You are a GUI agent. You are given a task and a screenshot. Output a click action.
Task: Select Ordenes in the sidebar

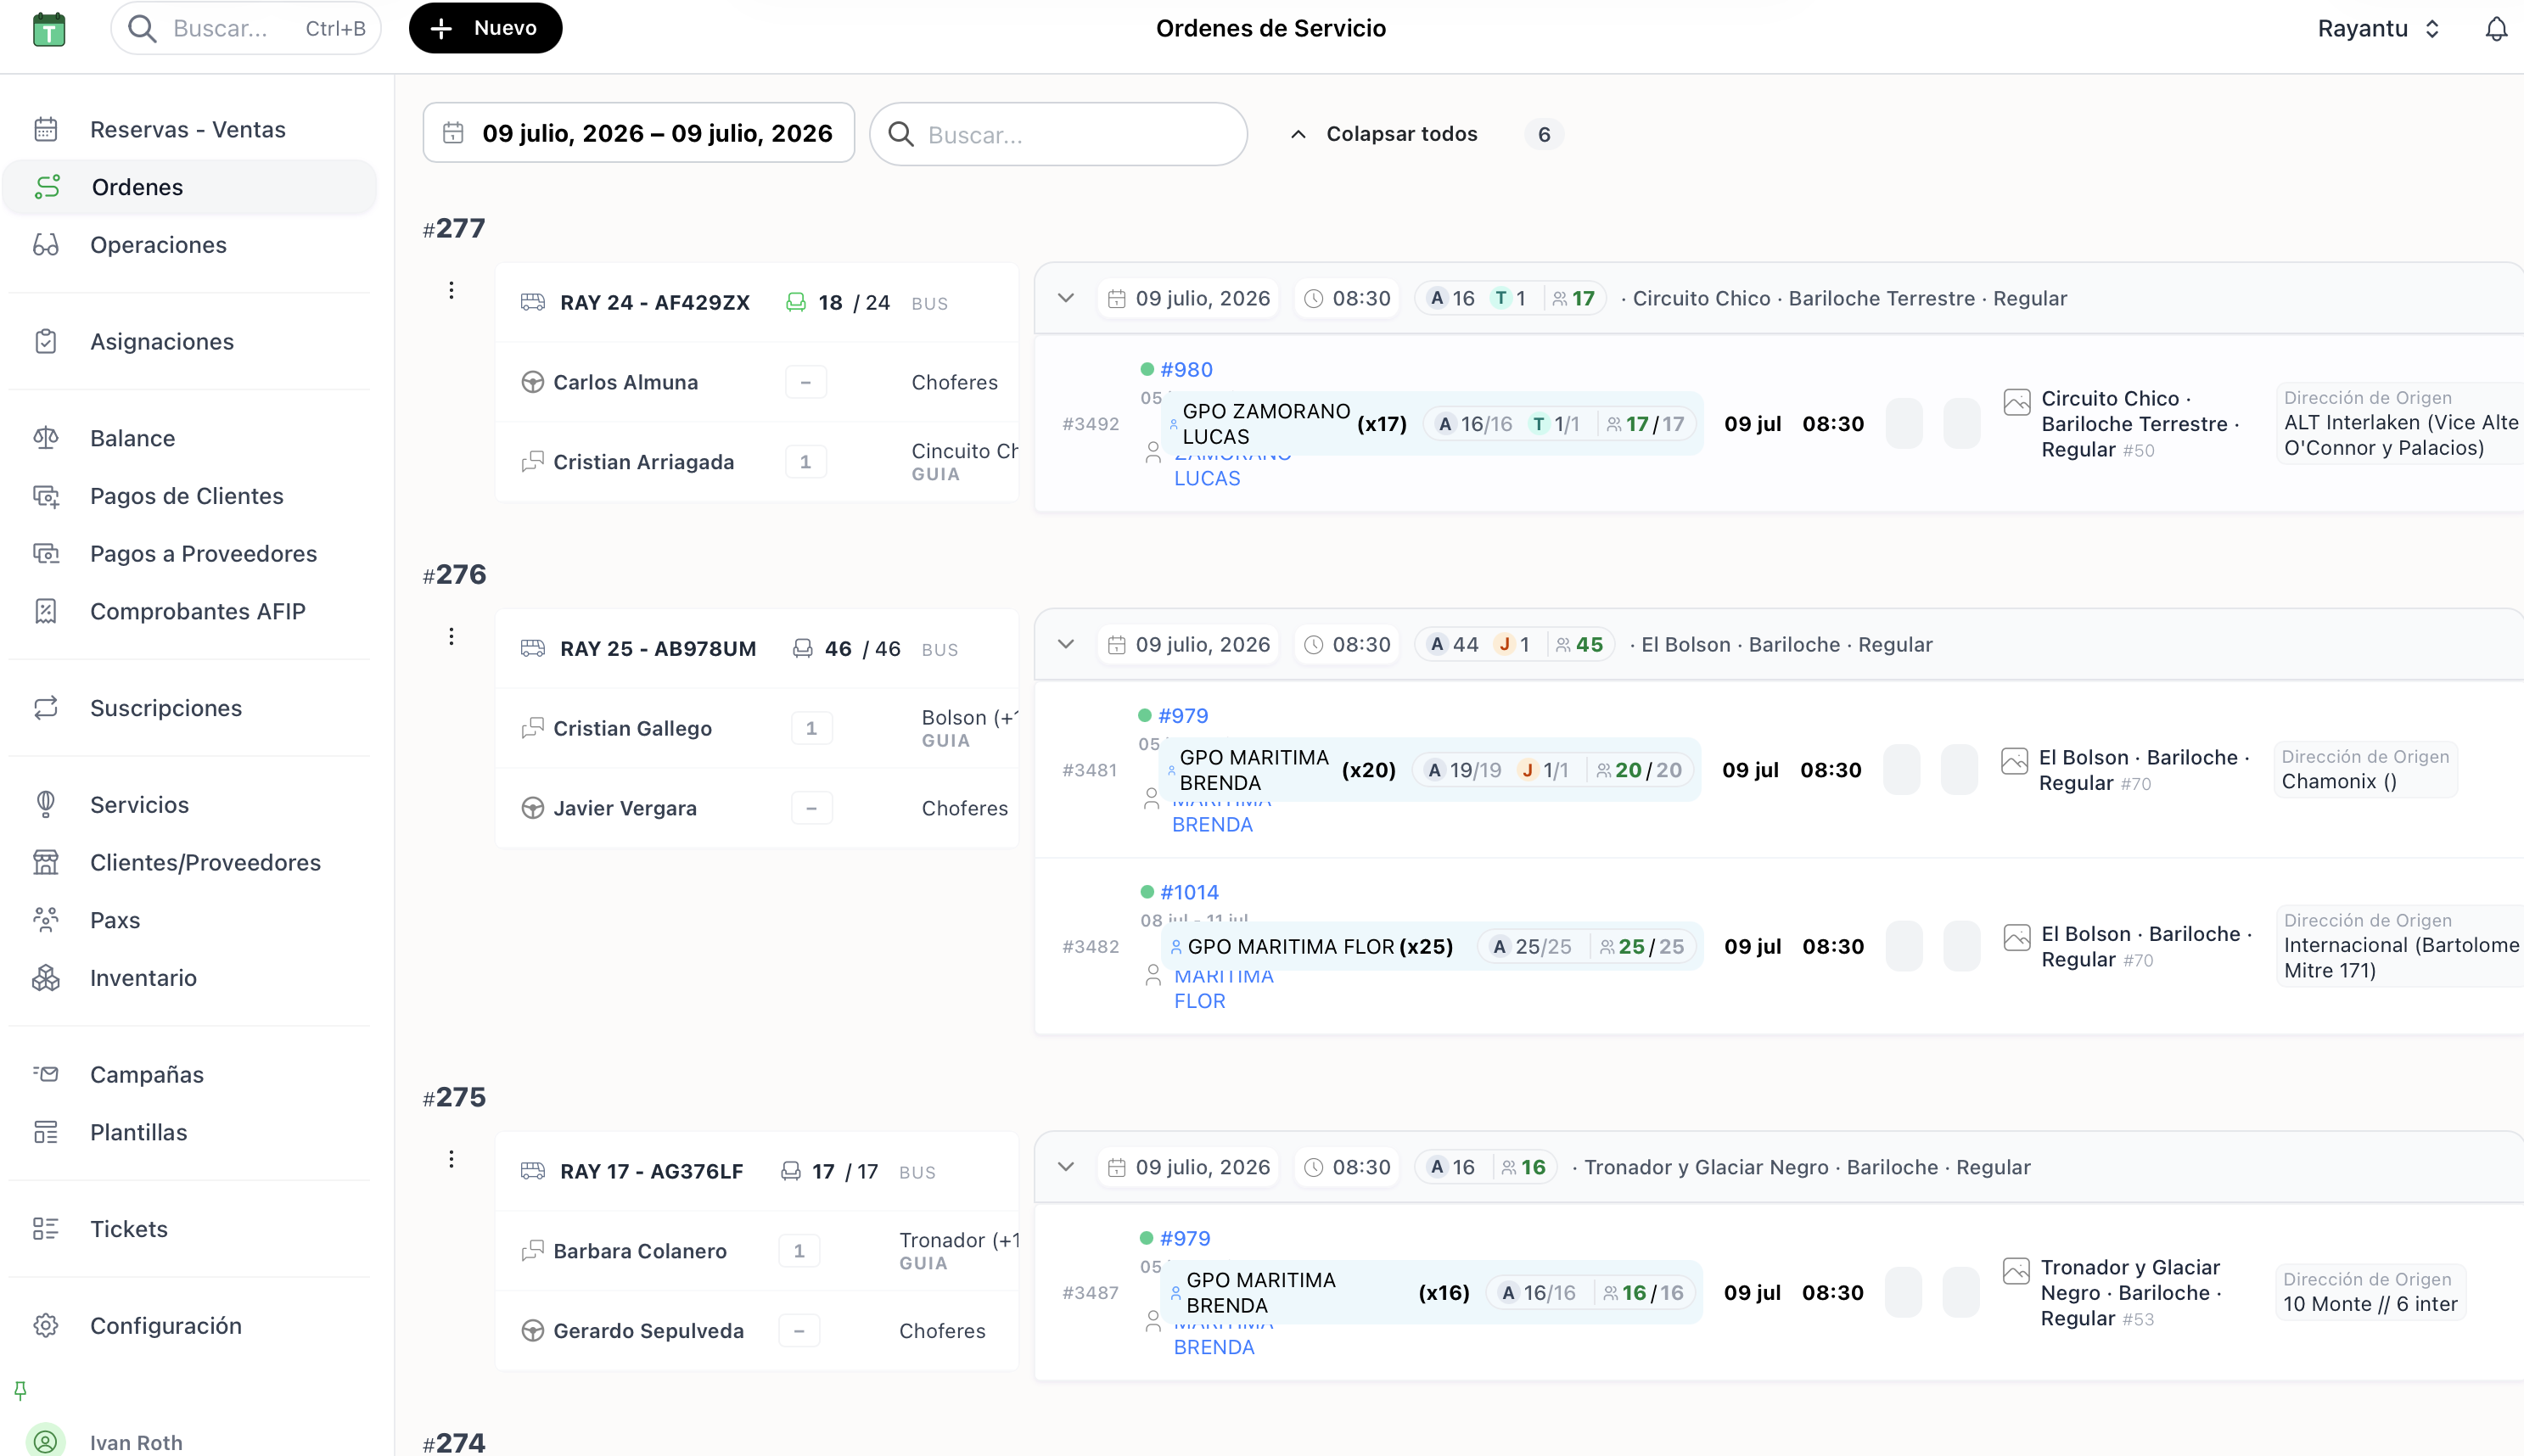(188, 187)
